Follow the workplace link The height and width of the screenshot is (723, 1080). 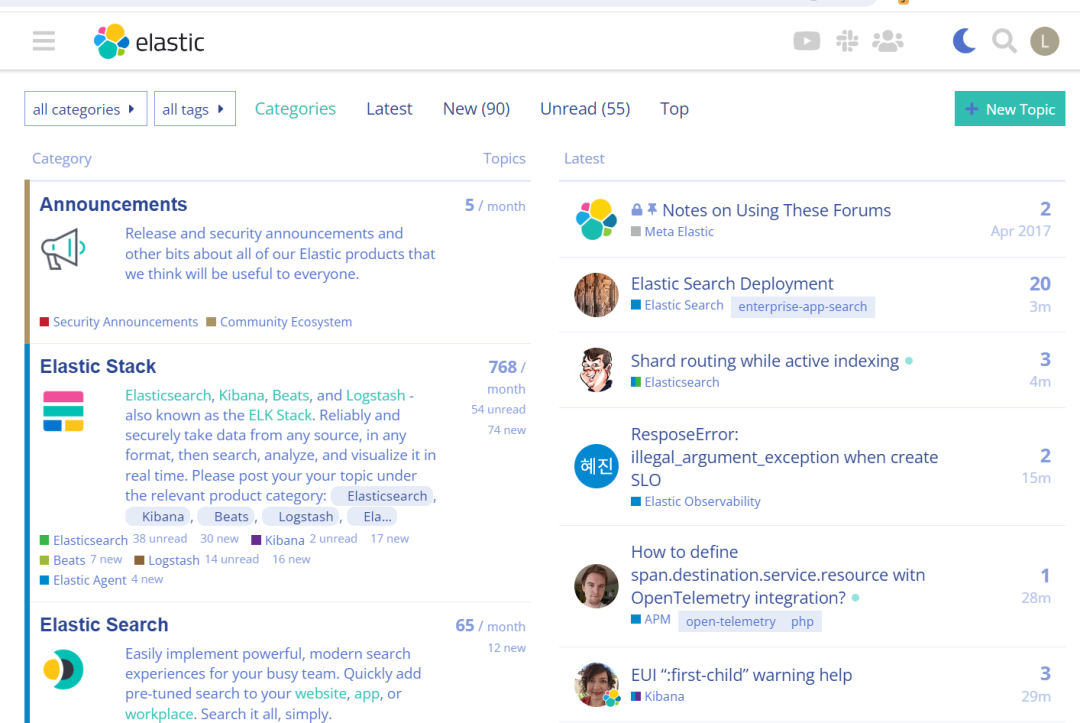pyautogui.click(x=159, y=714)
